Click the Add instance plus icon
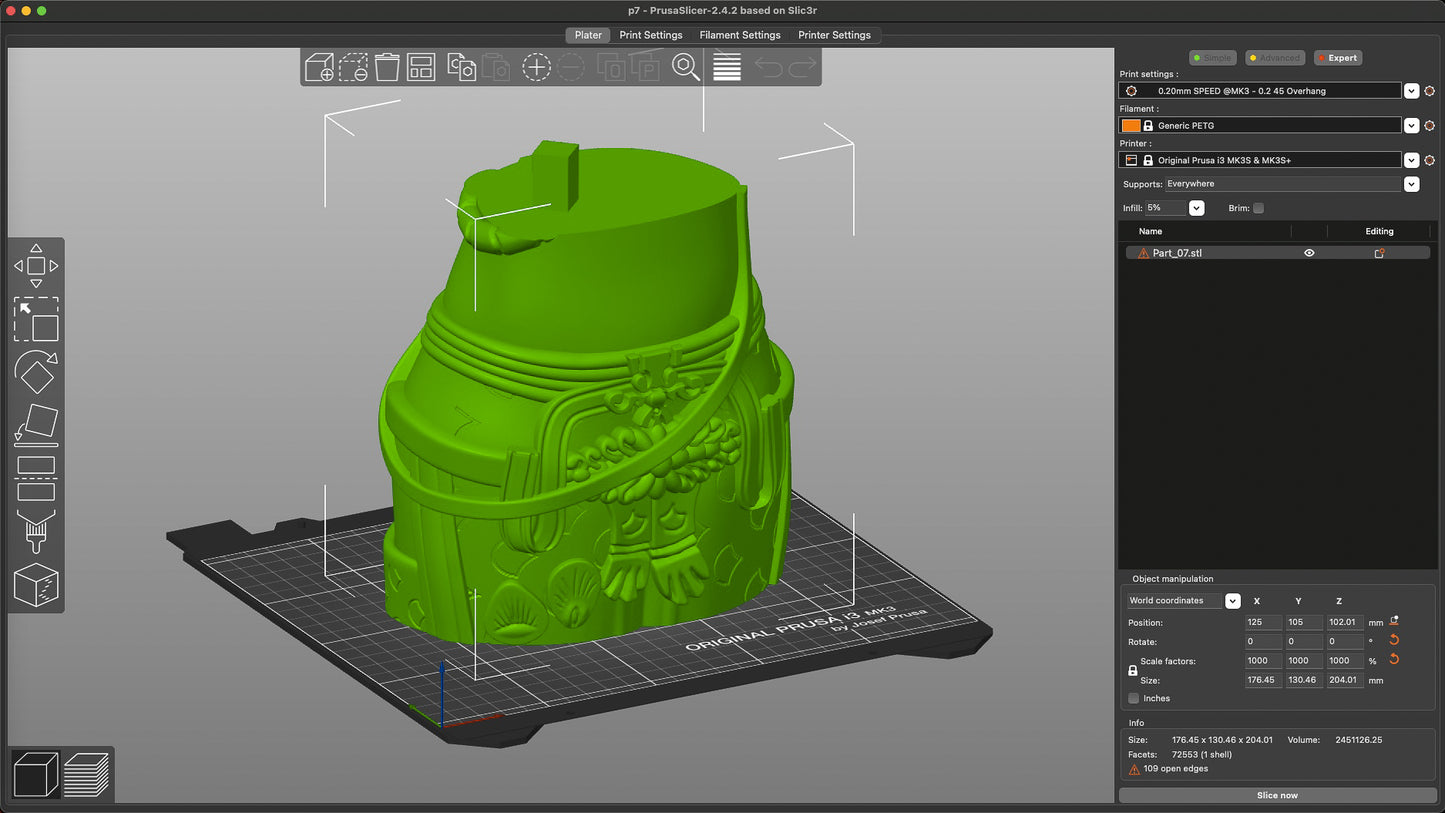The image size is (1445, 813). [537, 67]
